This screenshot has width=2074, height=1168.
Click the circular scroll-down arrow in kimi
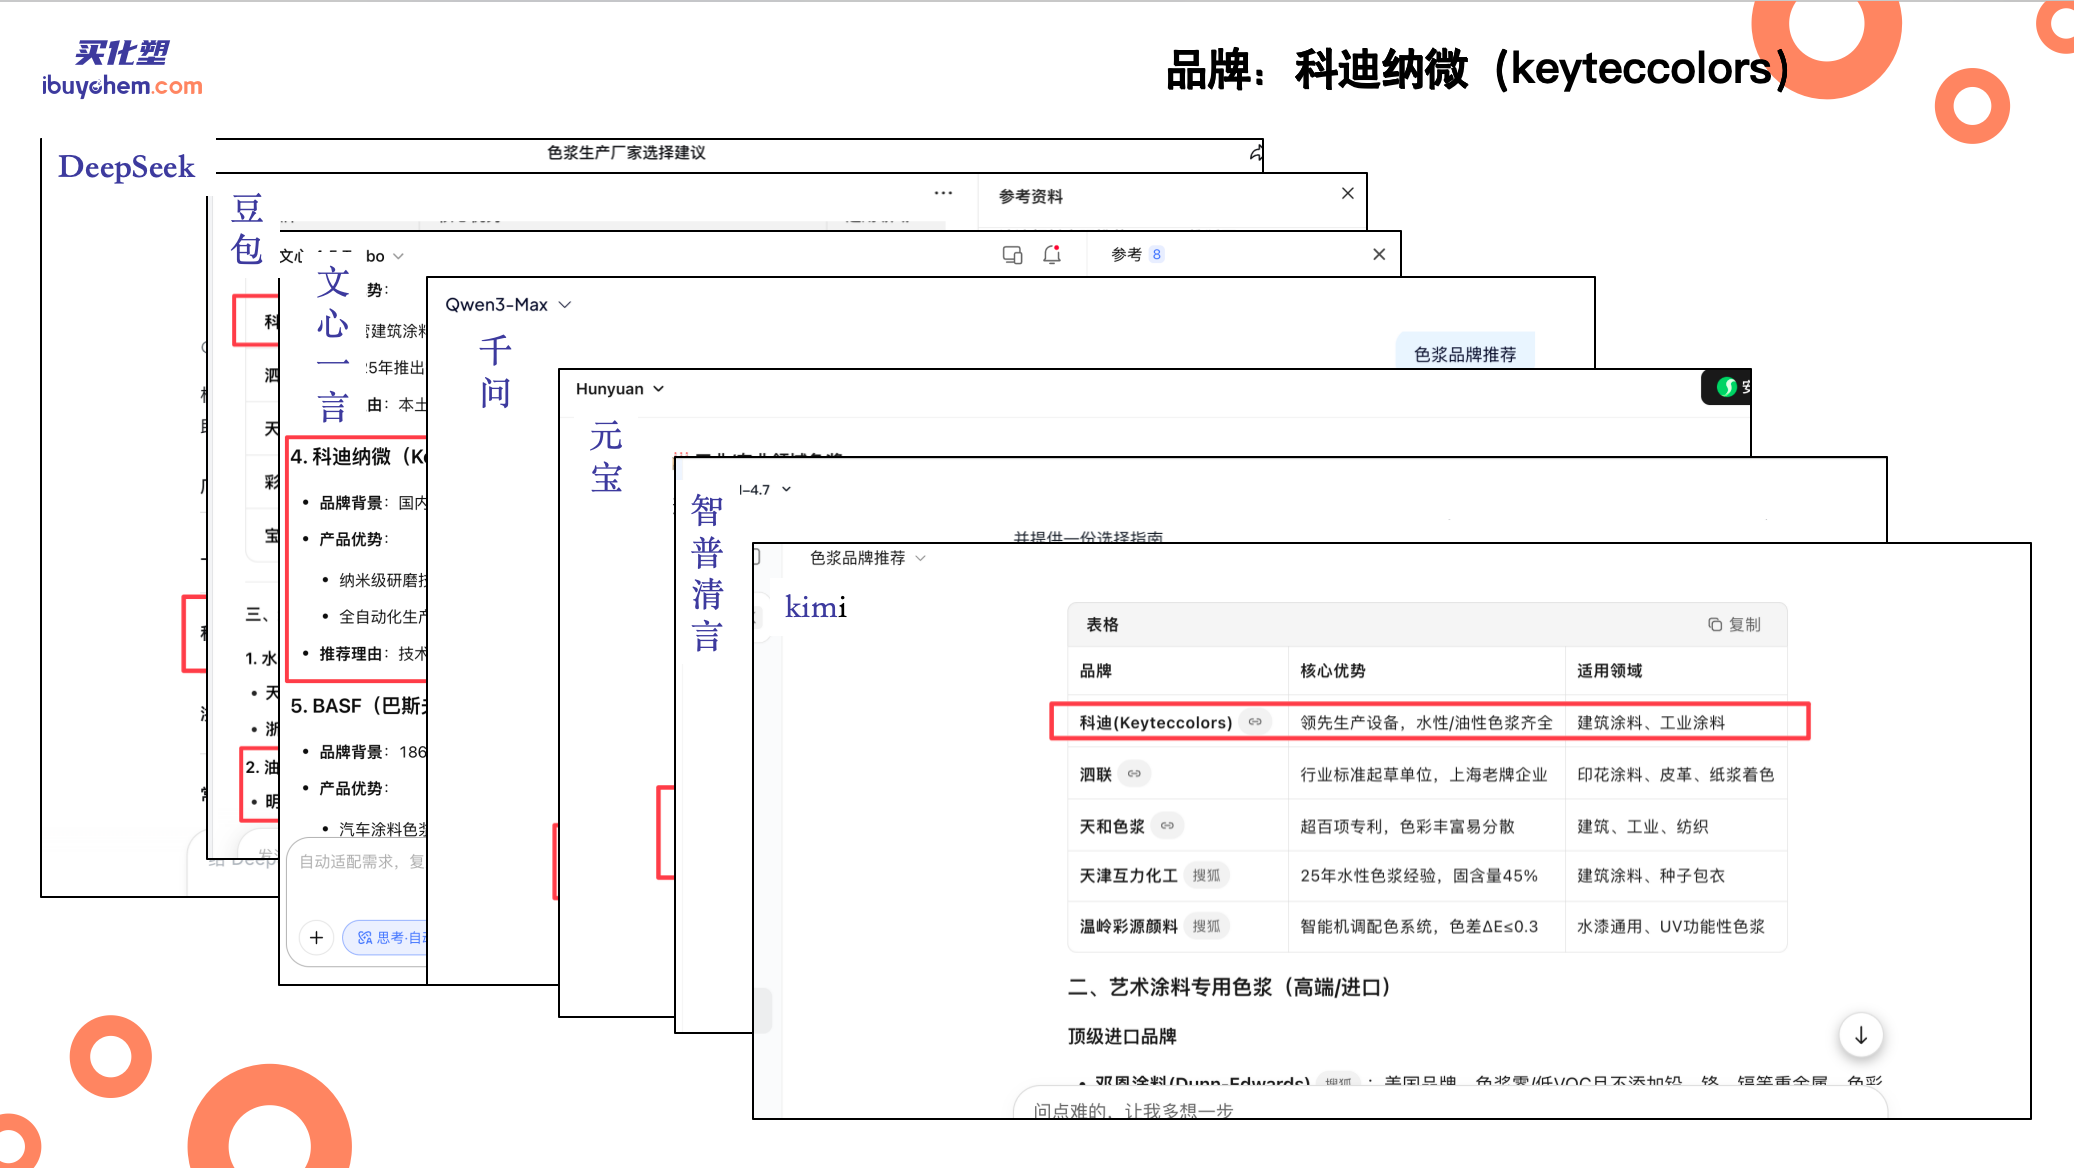tap(1860, 1035)
